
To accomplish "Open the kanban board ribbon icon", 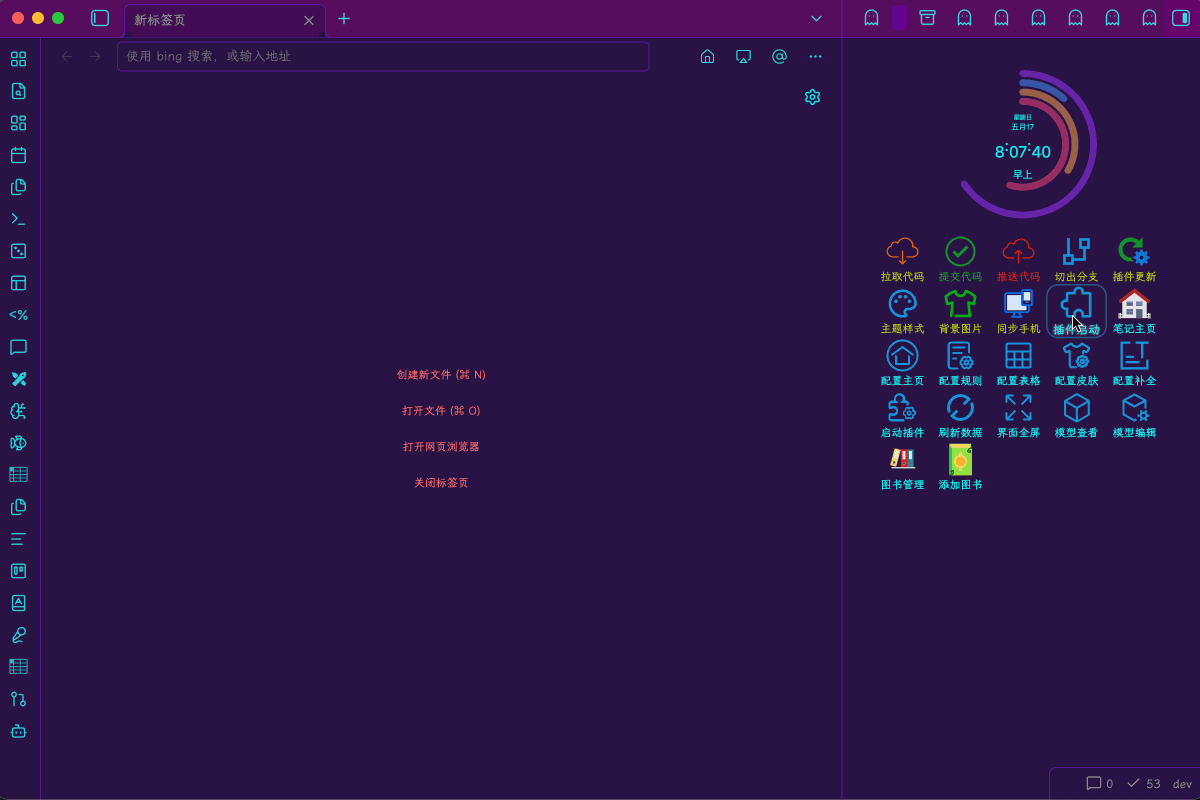I will 18,571.
